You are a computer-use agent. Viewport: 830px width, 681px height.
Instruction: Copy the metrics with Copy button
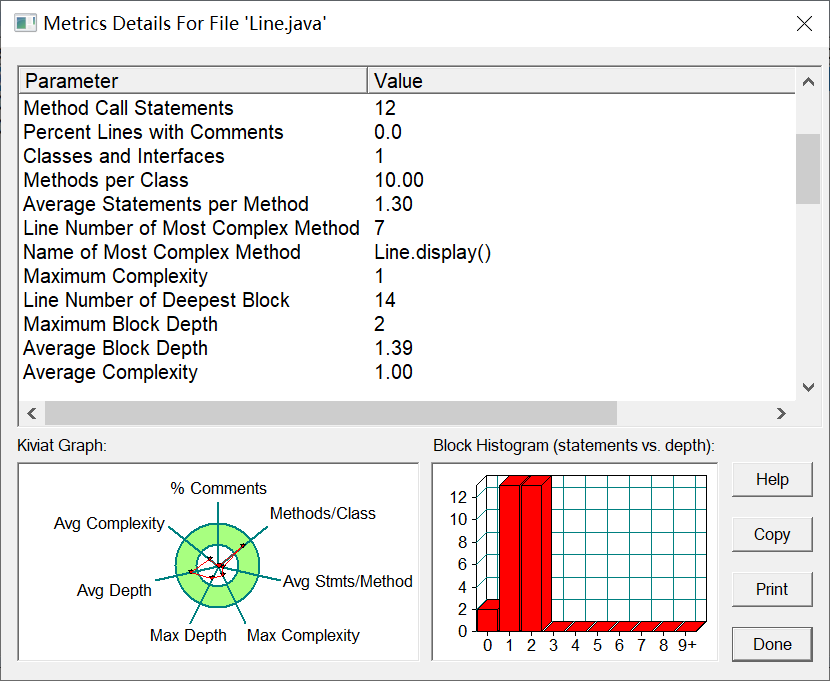[x=772, y=534]
